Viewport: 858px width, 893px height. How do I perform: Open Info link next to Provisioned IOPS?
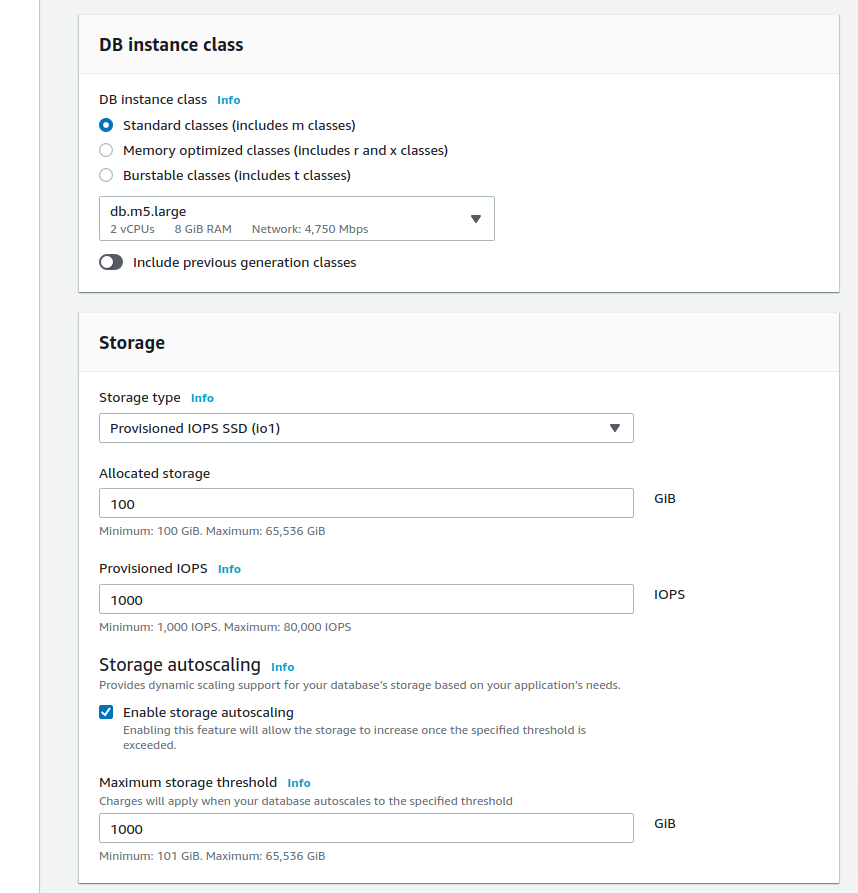pos(229,568)
